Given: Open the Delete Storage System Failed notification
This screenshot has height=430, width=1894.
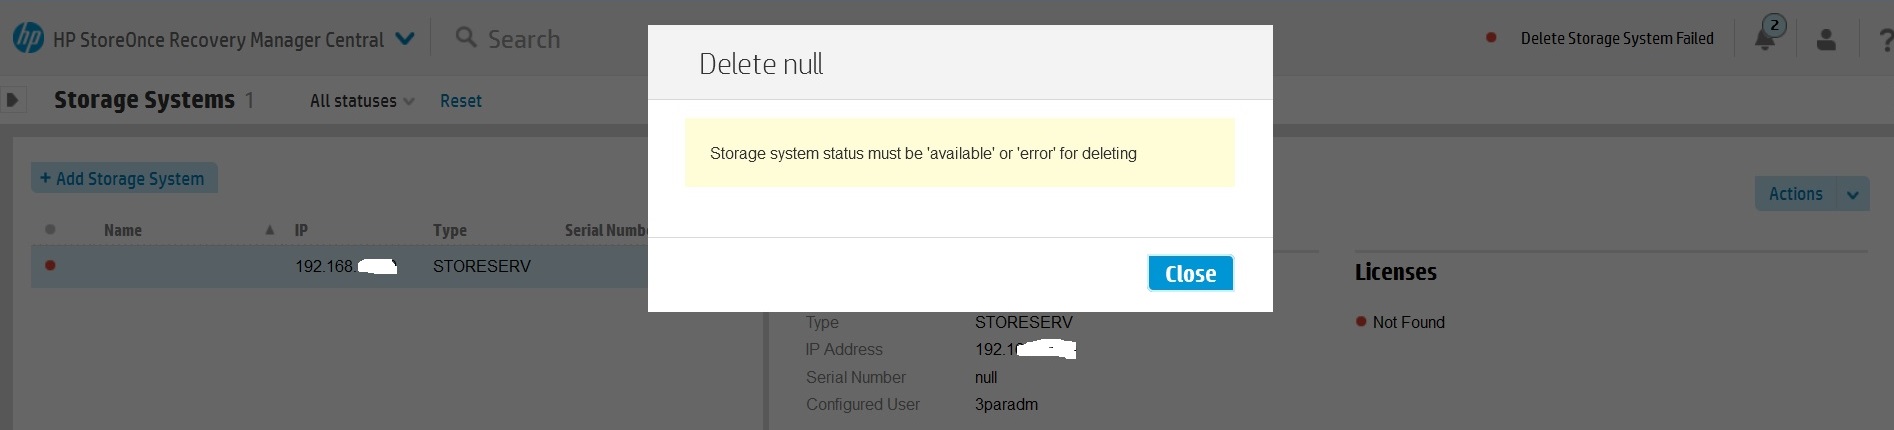Looking at the screenshot, I should [x=1616, y=38].
